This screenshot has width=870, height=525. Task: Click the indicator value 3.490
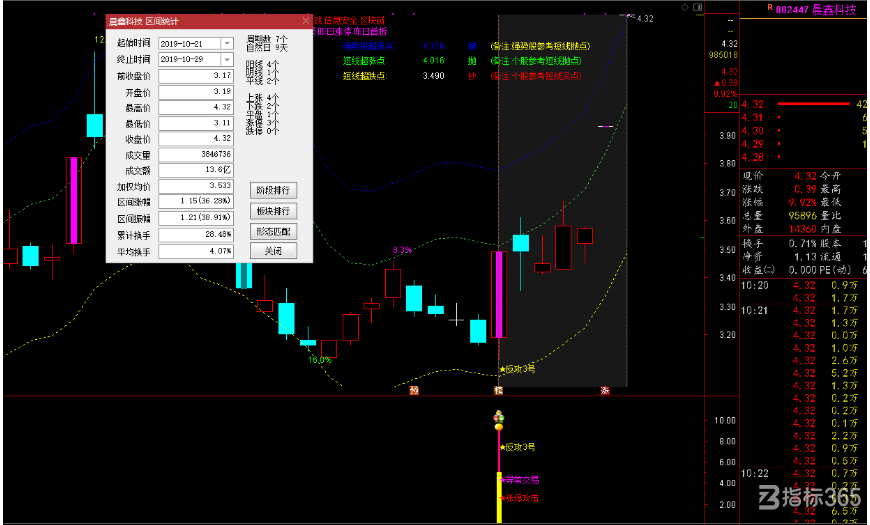pos(433,76)
